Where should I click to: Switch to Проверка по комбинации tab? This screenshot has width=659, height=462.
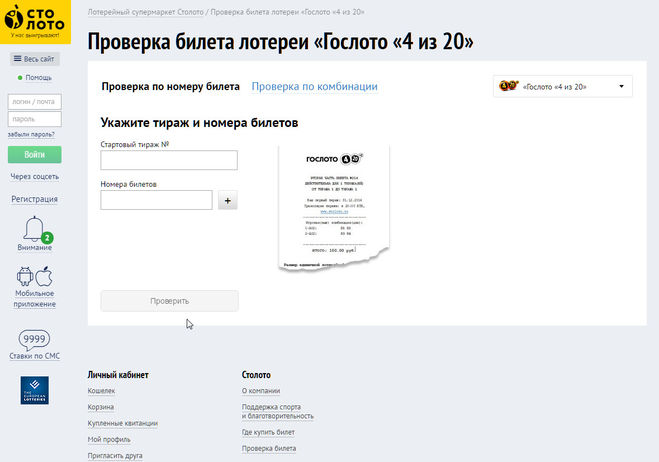click(314, 87)
